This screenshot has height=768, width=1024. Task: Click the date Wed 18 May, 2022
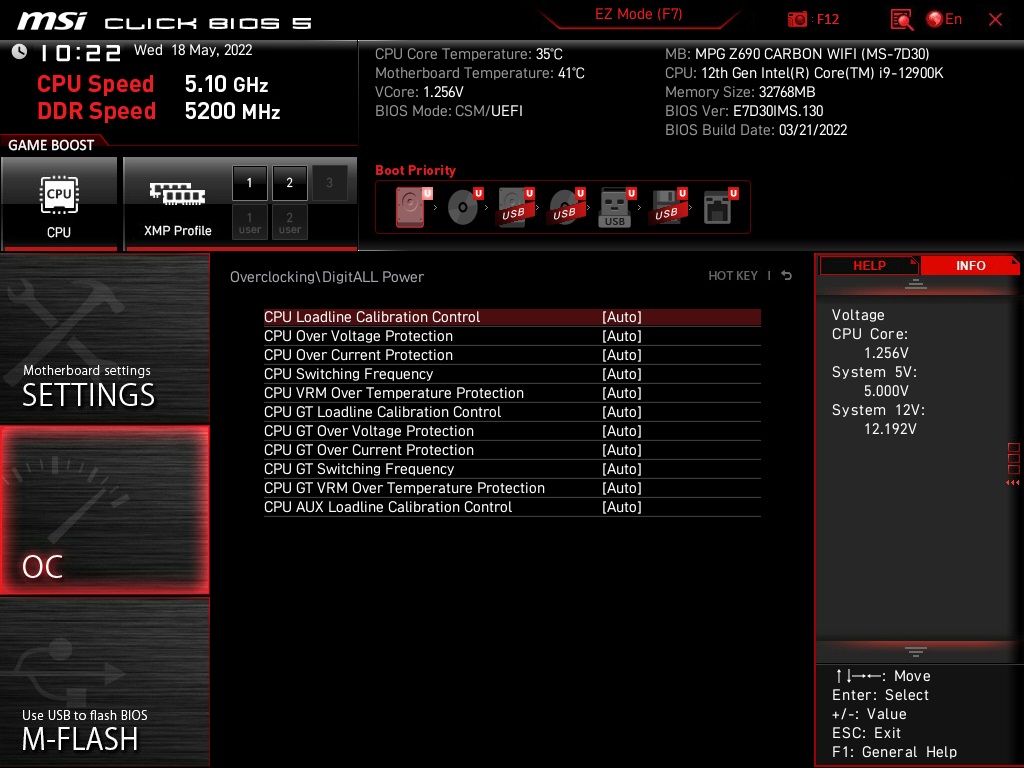[193, 50]
